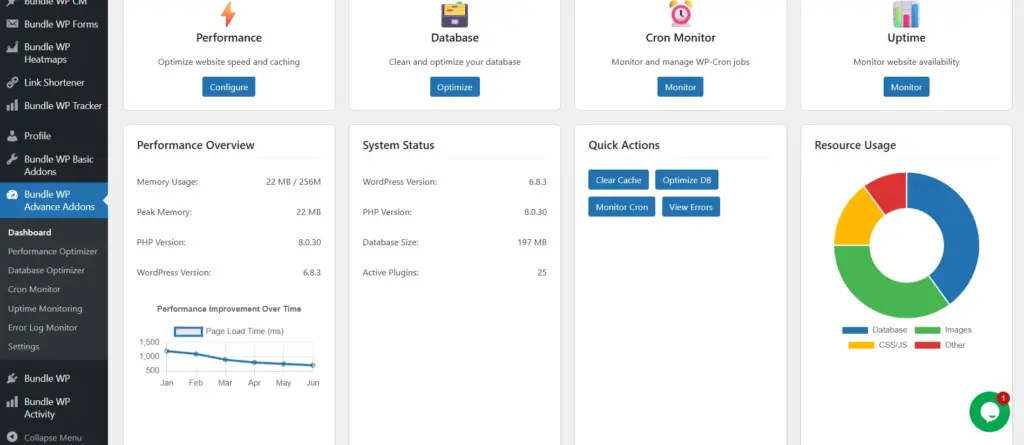Click the Collapse Menu arrow icon
The width and height of the screenshot is (1024, 445).
12,437
